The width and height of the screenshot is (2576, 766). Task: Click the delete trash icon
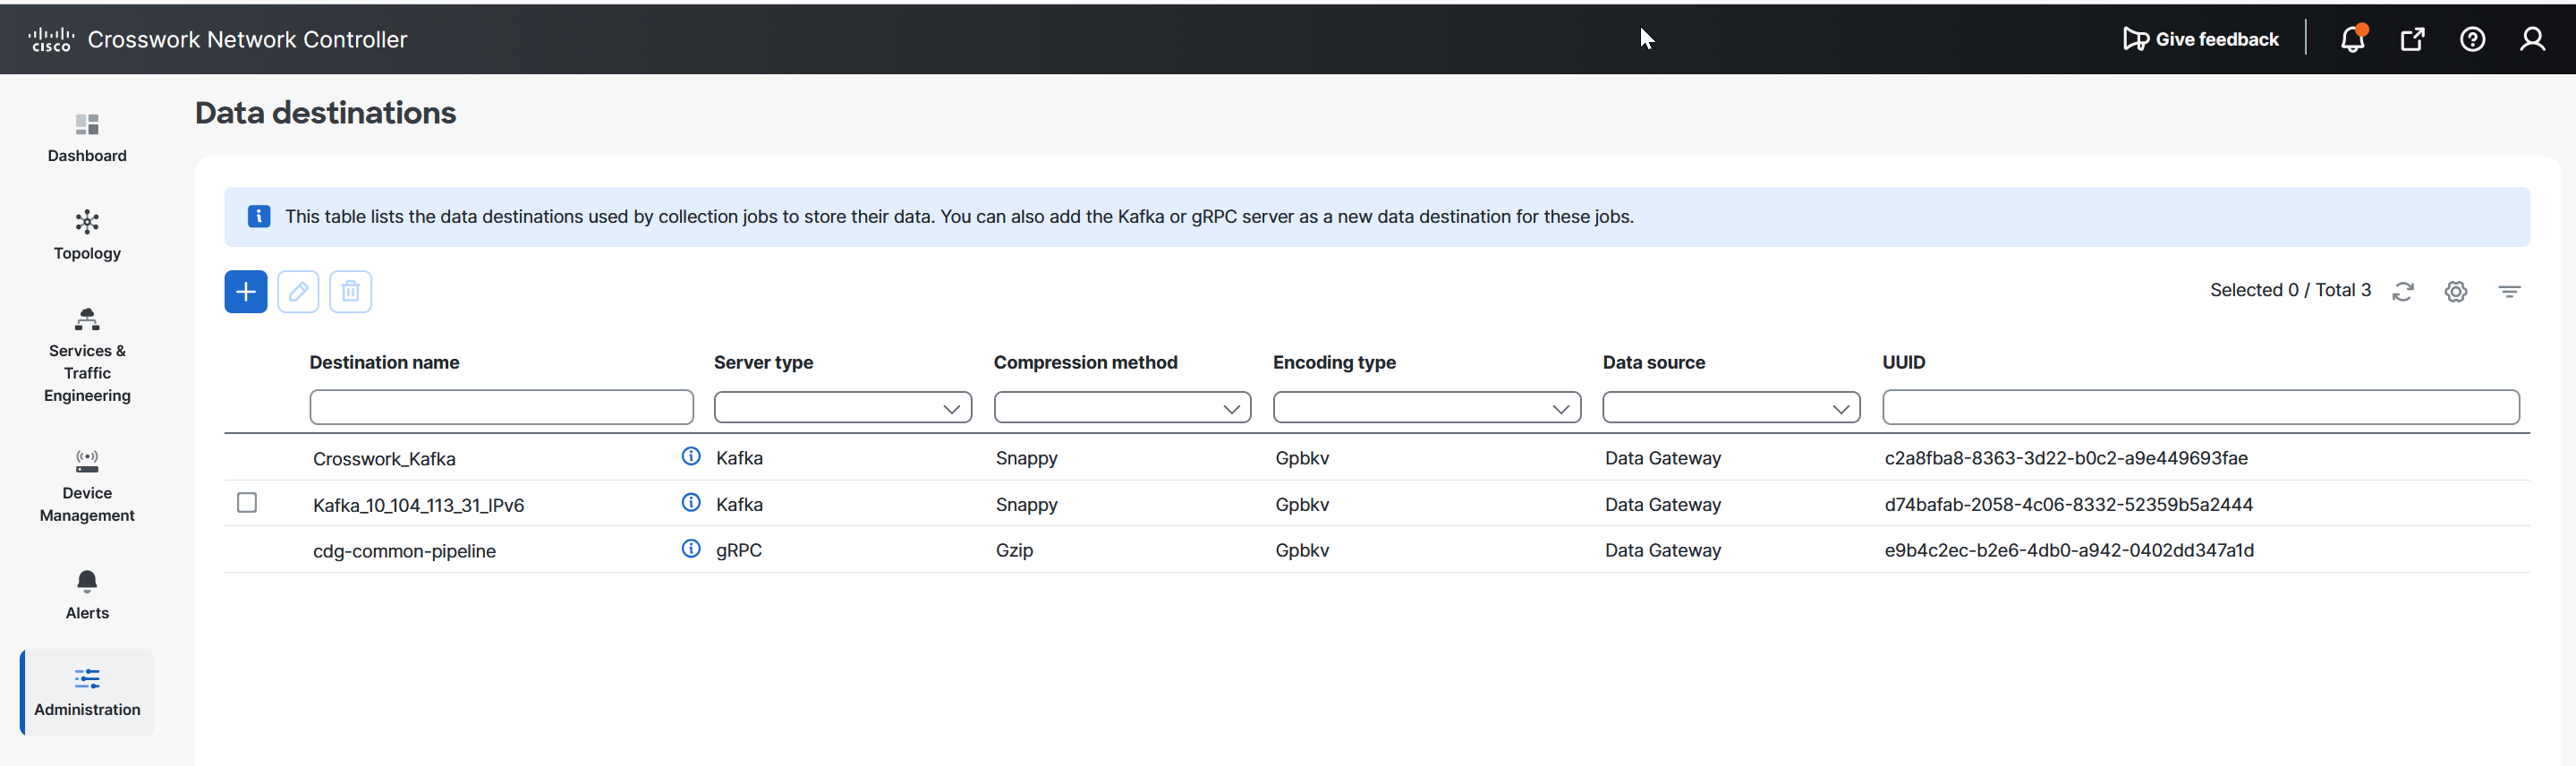[350, 292]
